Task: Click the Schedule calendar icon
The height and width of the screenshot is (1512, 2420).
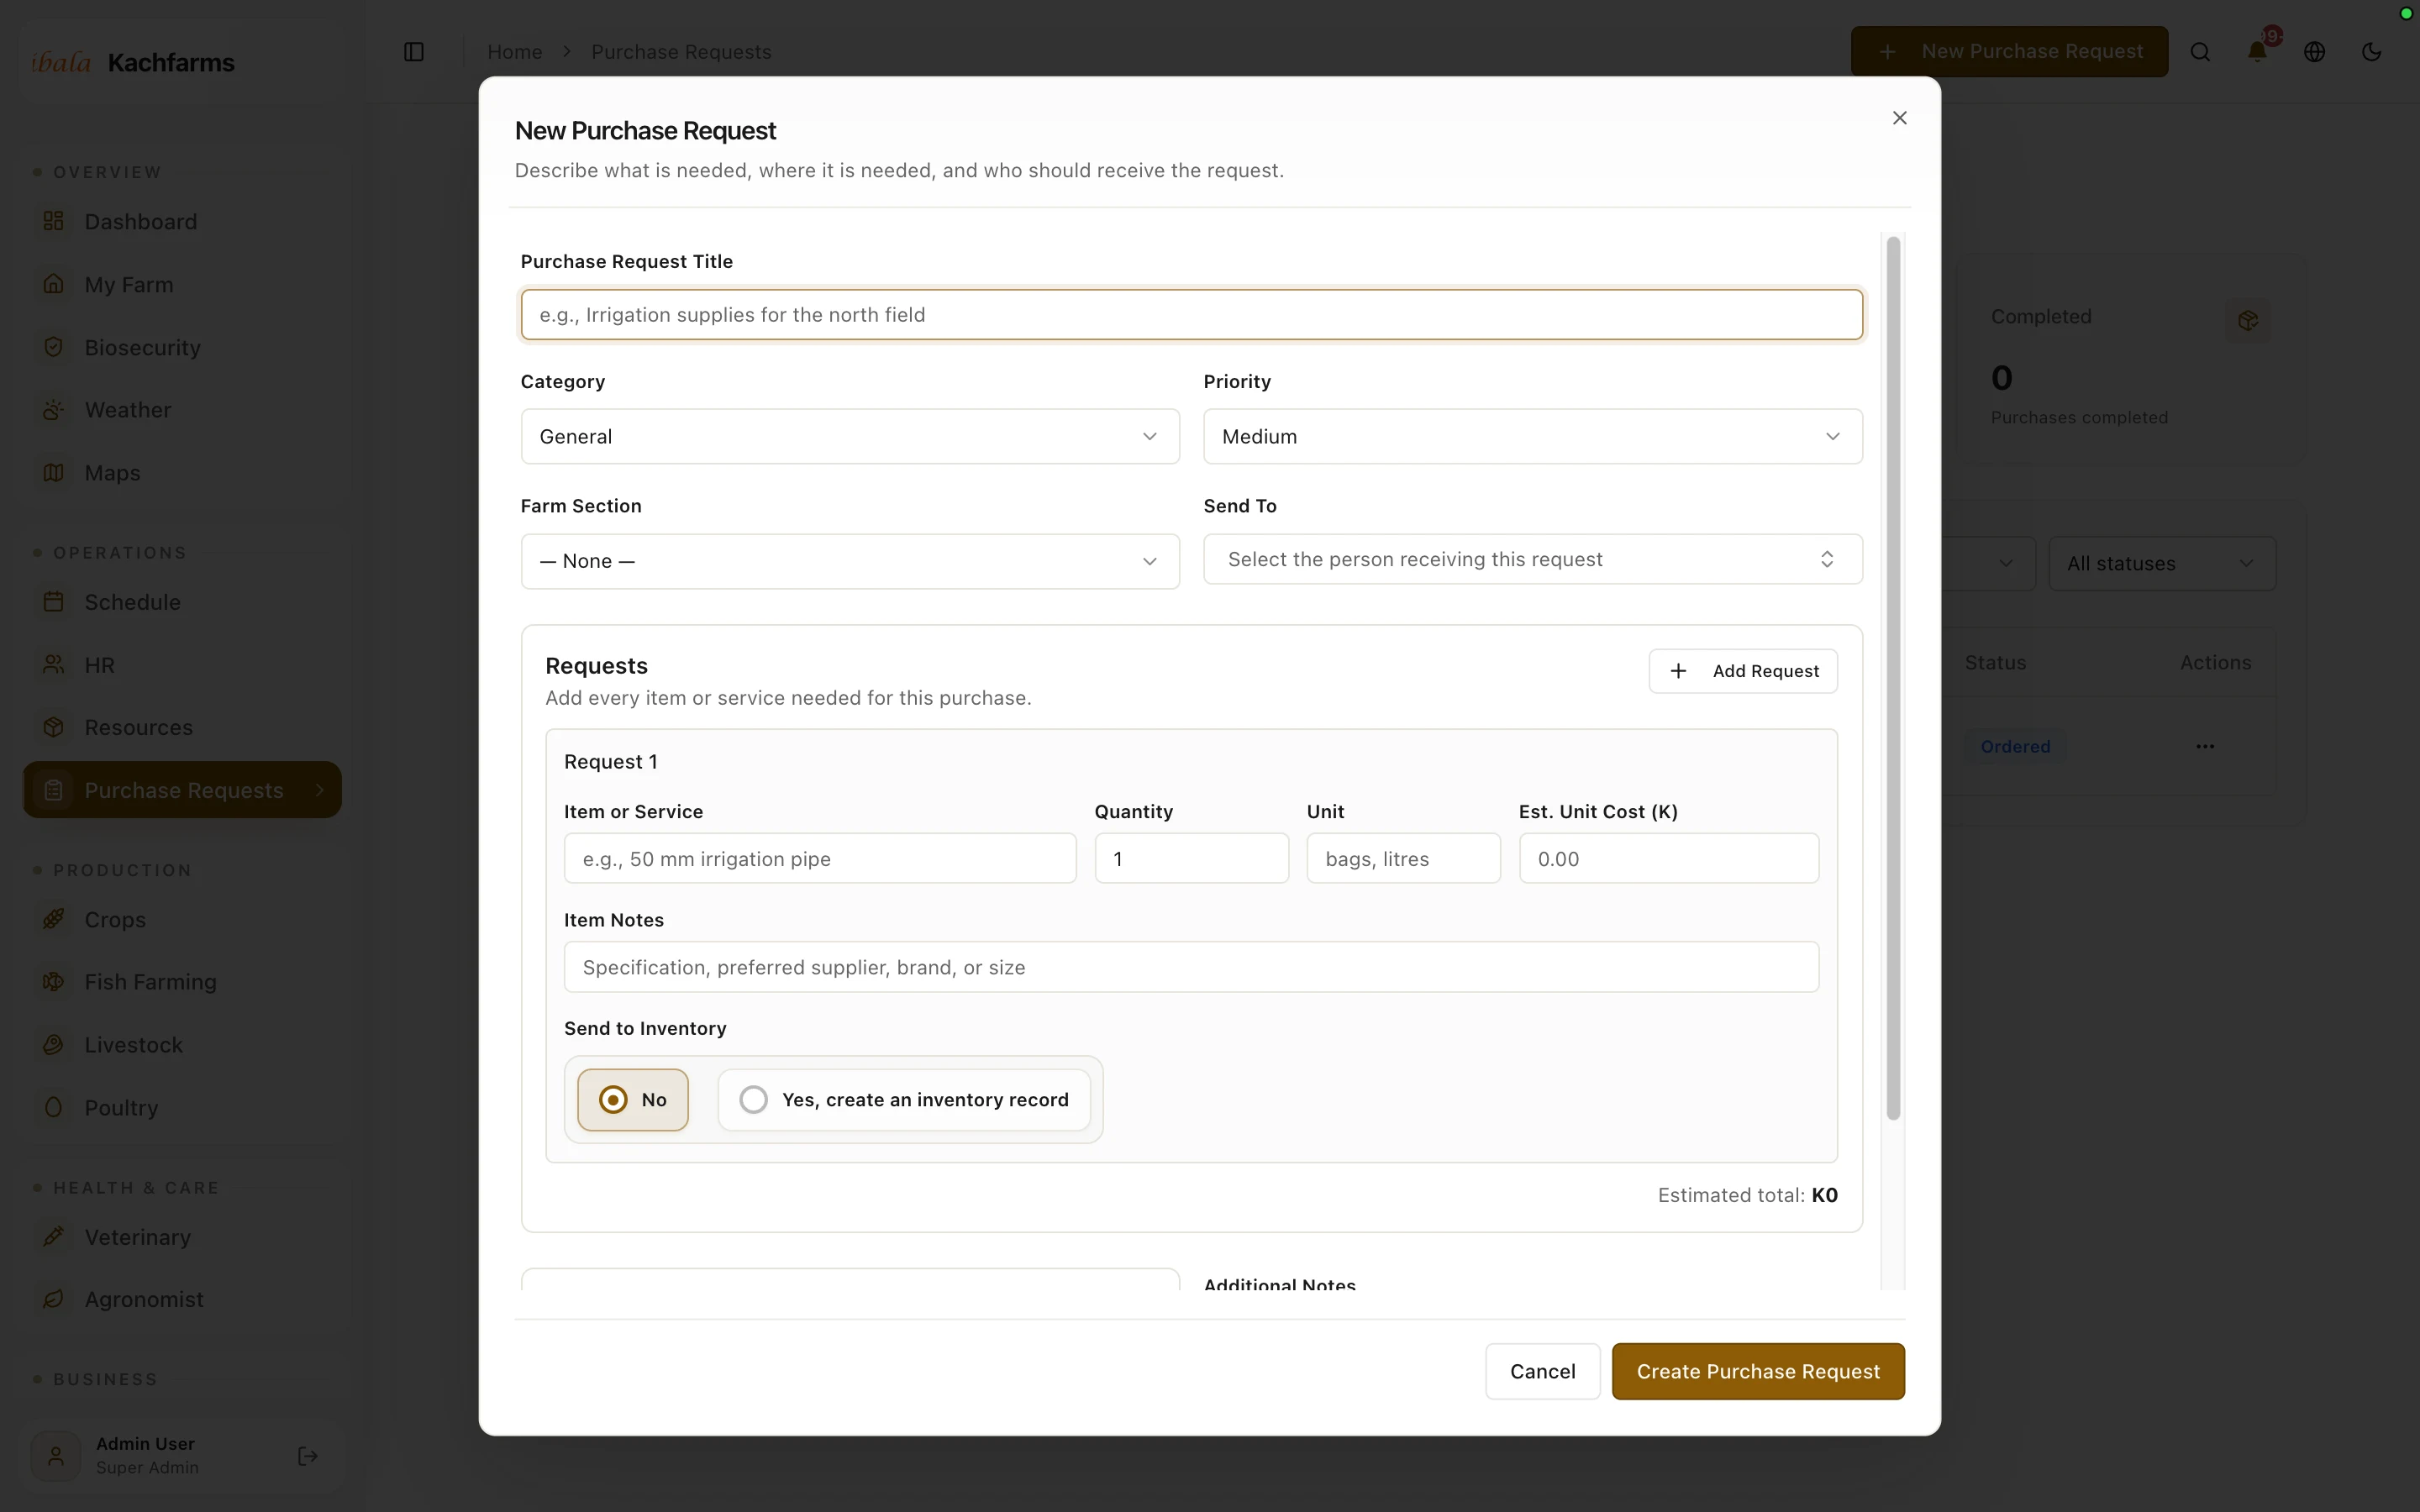Action: (x=54, y=602)
